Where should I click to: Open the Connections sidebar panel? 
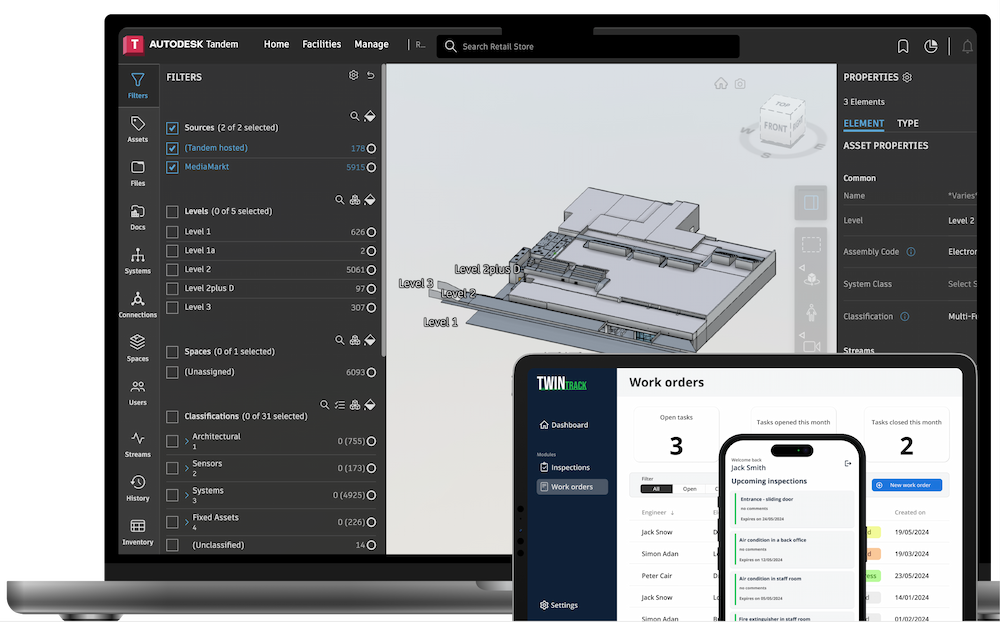coord(138,305)
